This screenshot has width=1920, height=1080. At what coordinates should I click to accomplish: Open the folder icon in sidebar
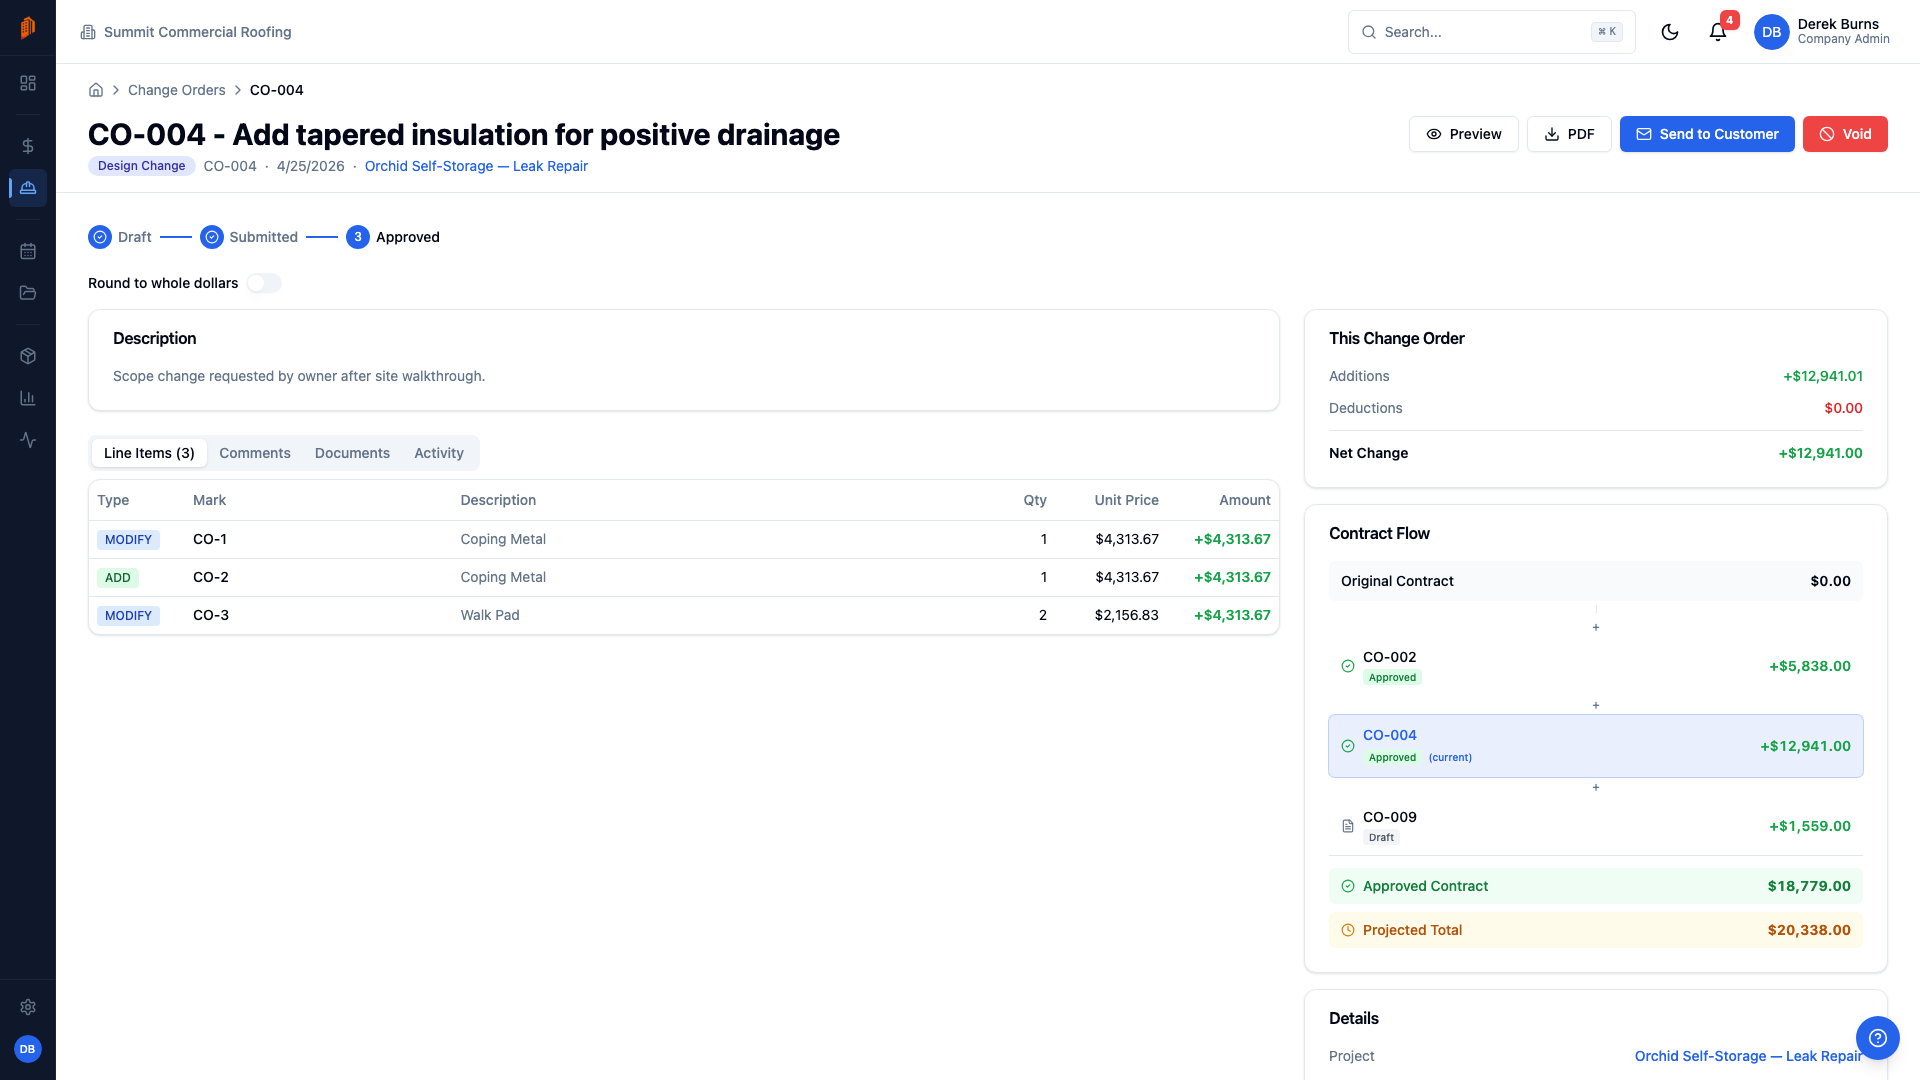pyautogui.click(x=28, y=293)
